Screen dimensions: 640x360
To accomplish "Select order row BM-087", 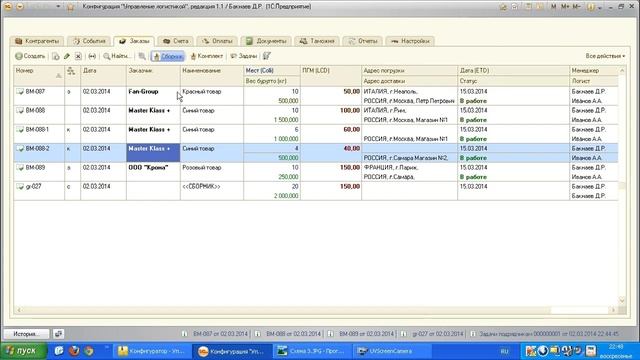I will [316, 96].
